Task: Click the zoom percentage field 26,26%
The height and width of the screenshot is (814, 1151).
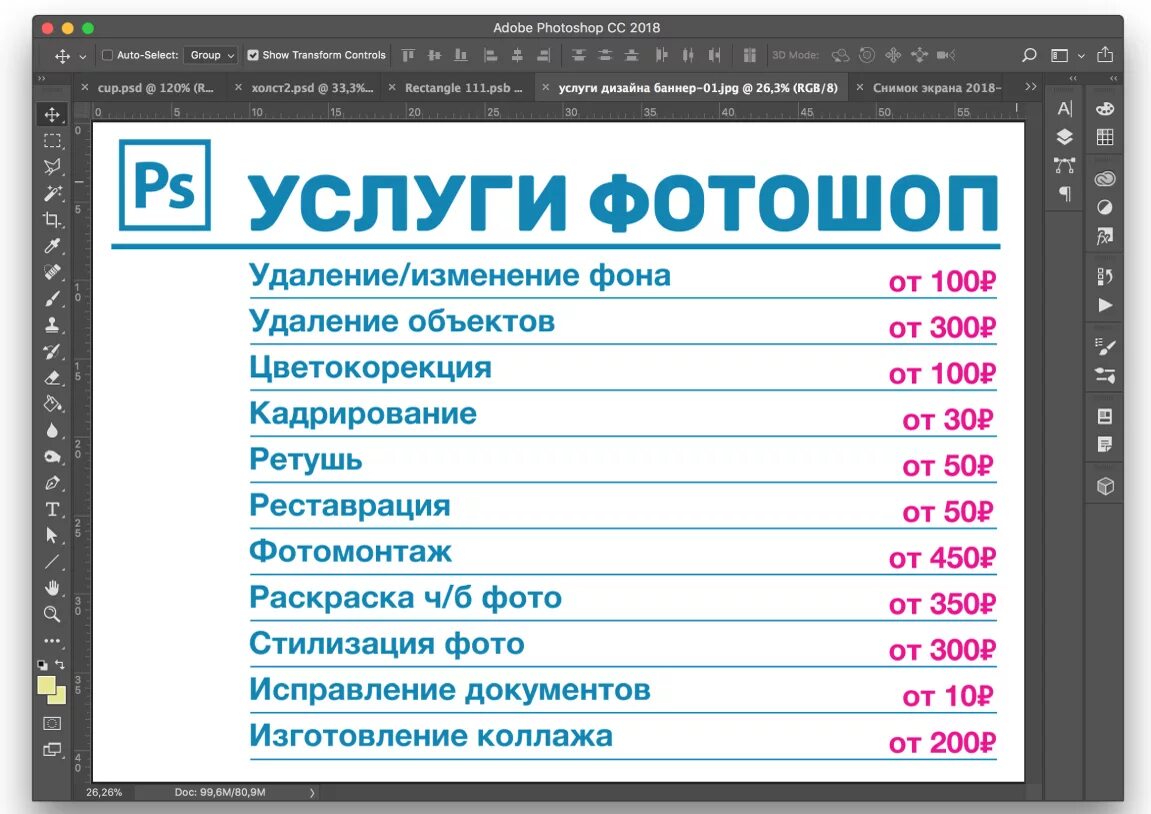Action: [x=104, y=793]
